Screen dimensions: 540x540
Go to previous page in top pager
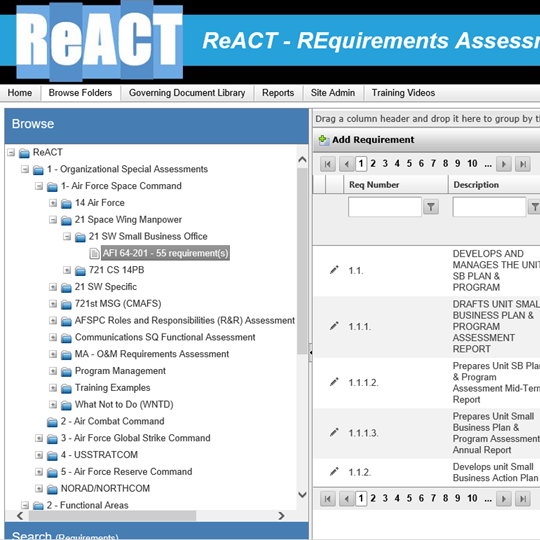pyautogui.click(x=346, y=164)
